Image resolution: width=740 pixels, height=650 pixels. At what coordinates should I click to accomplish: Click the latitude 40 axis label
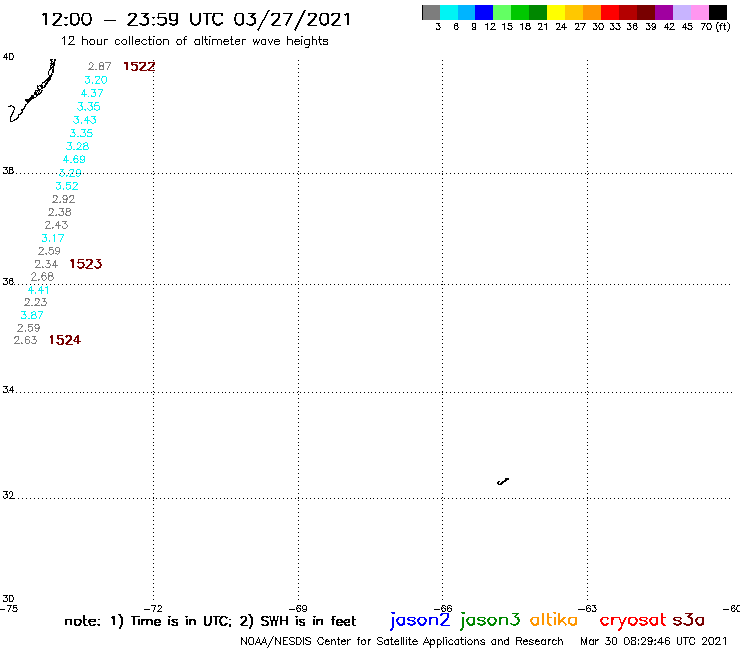coord(8,57)
